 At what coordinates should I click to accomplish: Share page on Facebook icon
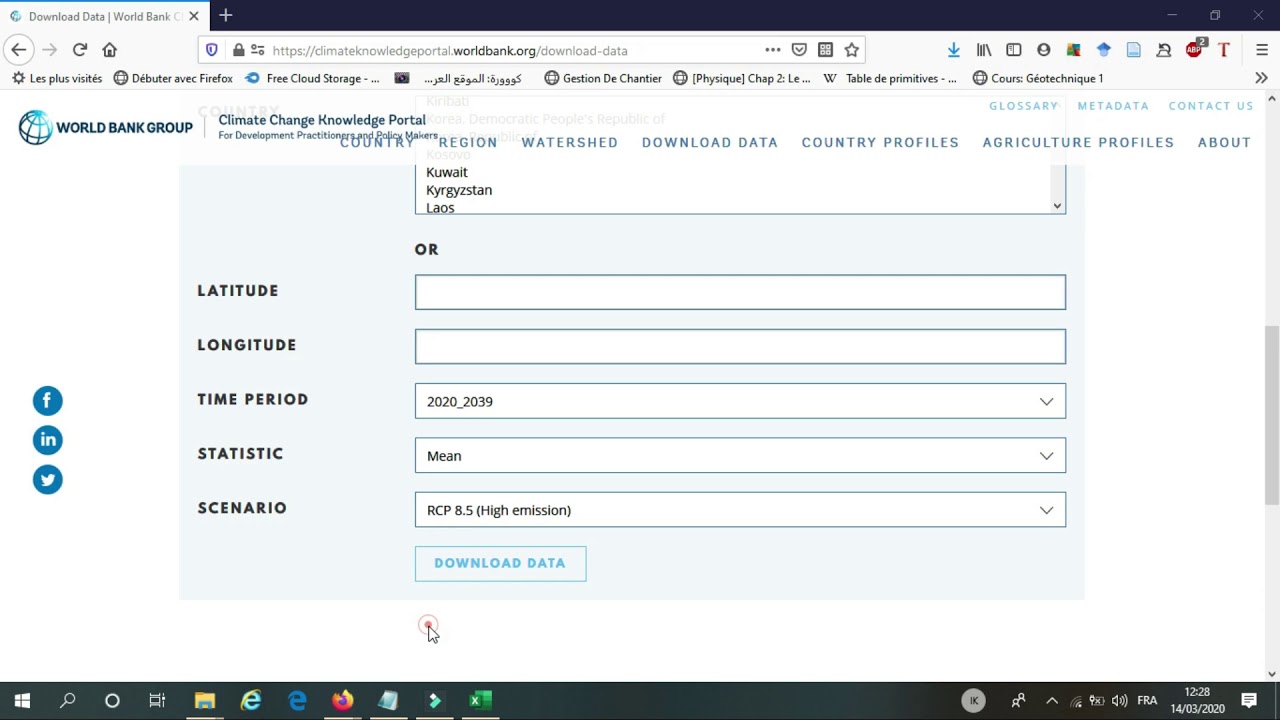click(47, 401)
